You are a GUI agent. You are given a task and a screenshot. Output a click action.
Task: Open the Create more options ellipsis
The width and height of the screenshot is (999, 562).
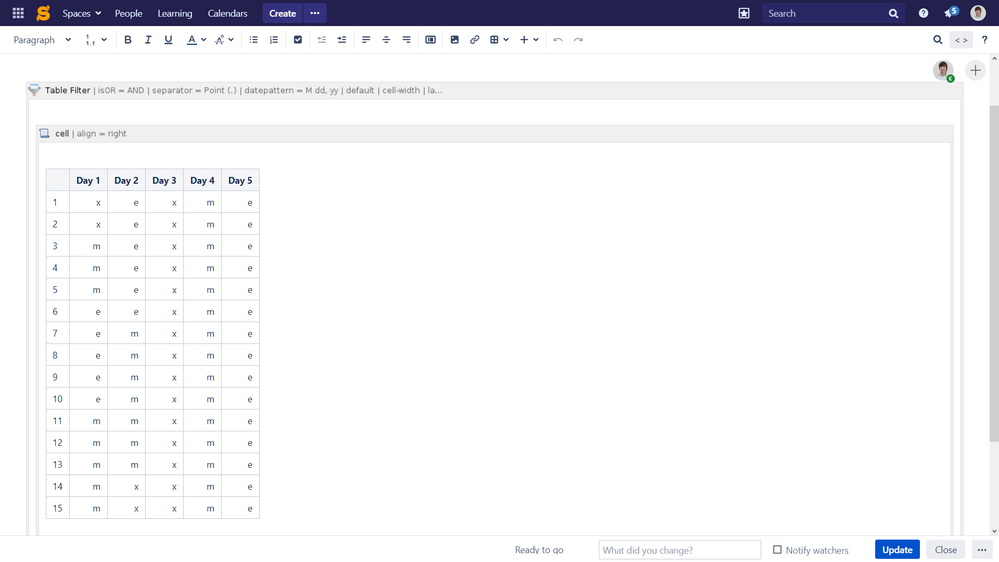315,13
